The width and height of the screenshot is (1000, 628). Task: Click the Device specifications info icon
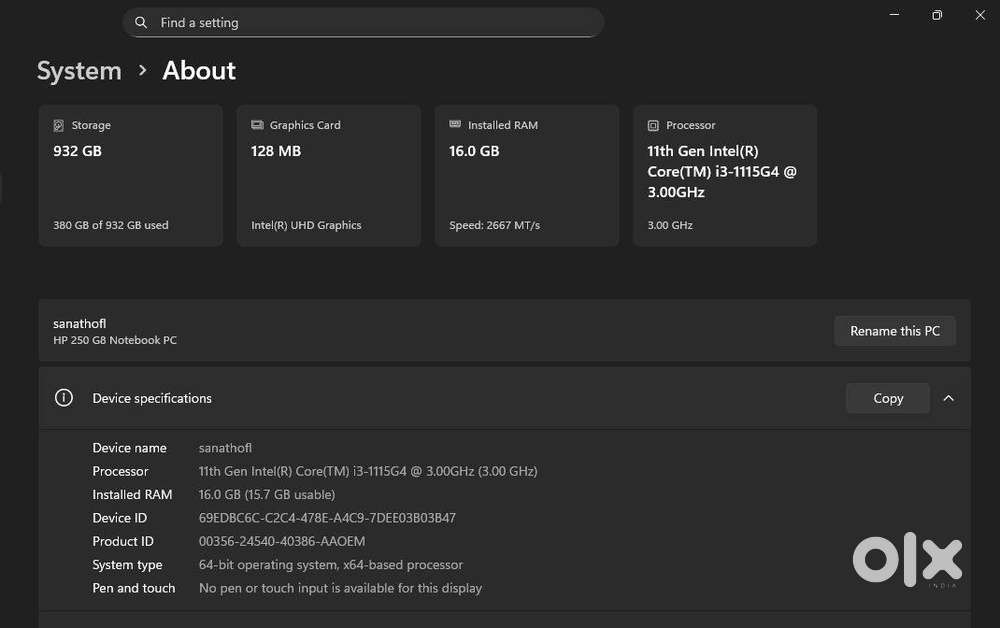point(64,398)
